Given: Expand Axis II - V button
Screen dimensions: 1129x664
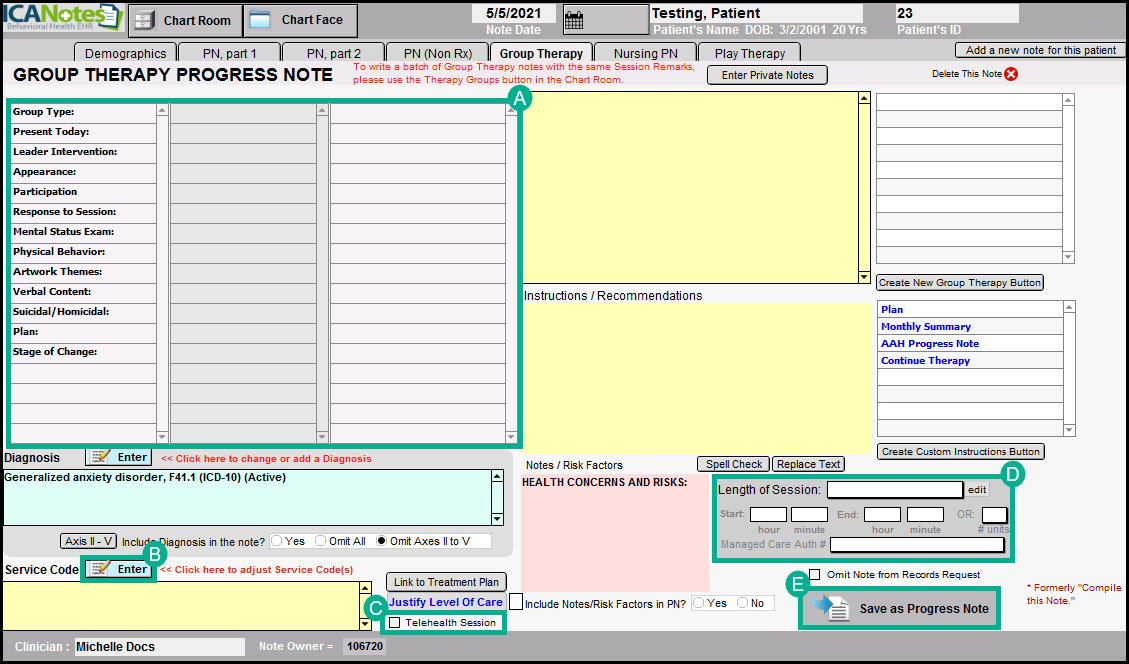Looking at the screenshot, I should click(89, 541).
